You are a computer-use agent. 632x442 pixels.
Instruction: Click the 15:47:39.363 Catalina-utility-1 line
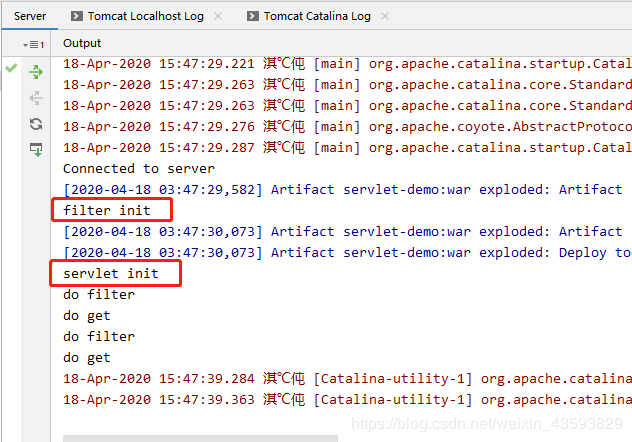[x=347, y=400]
